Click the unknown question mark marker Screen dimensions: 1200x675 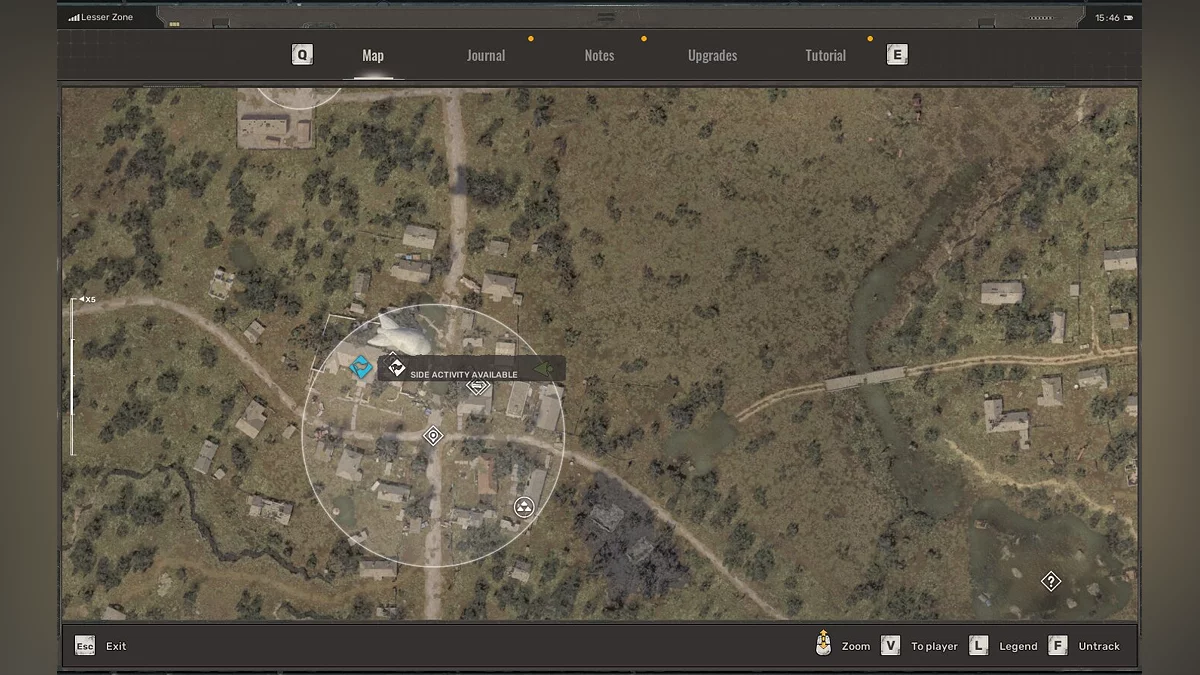pos(1051,581)
